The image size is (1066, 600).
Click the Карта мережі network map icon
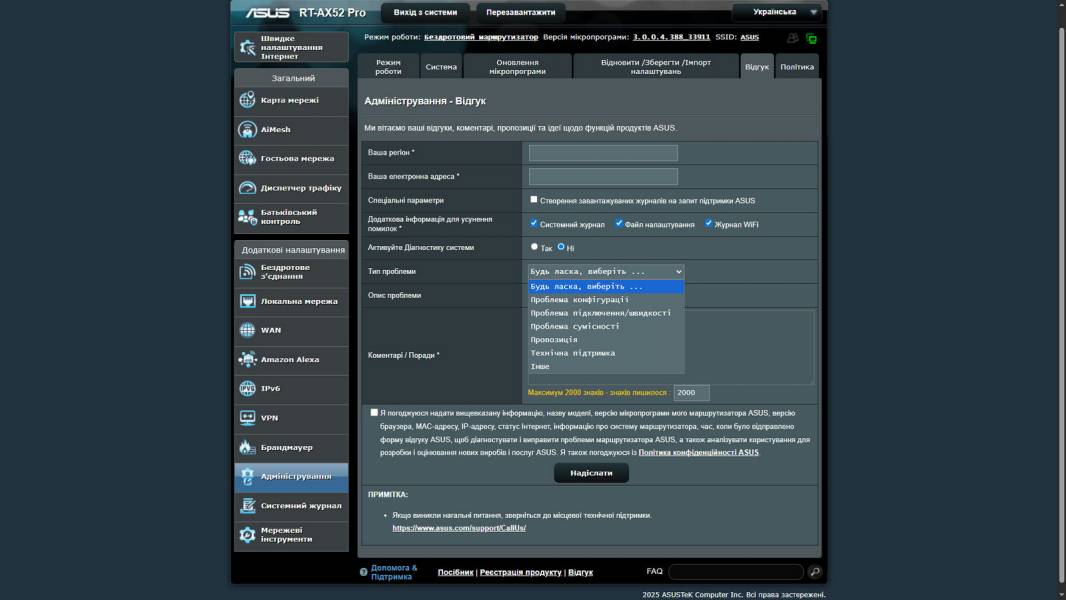pos(247,100)
